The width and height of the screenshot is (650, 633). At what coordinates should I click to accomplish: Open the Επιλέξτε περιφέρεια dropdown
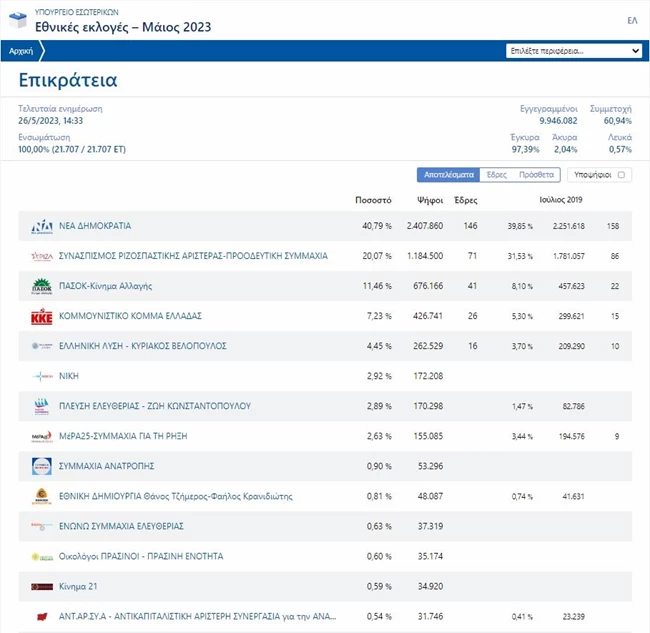tap(574, 50)
